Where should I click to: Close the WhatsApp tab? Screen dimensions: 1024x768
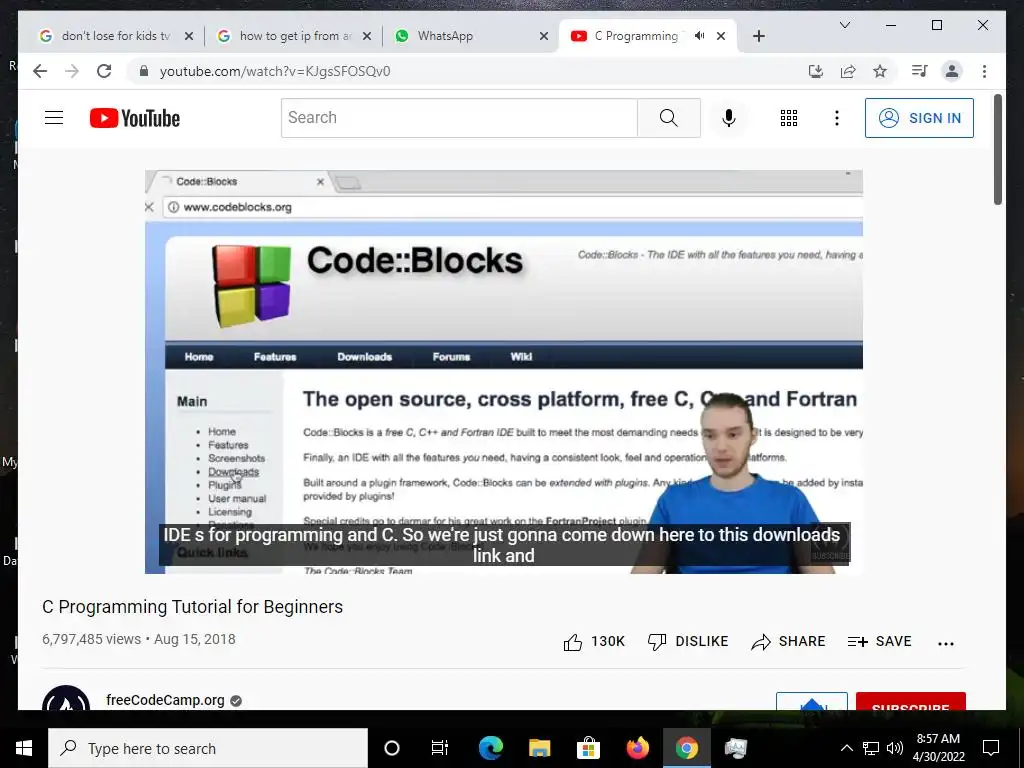point(543,36)
